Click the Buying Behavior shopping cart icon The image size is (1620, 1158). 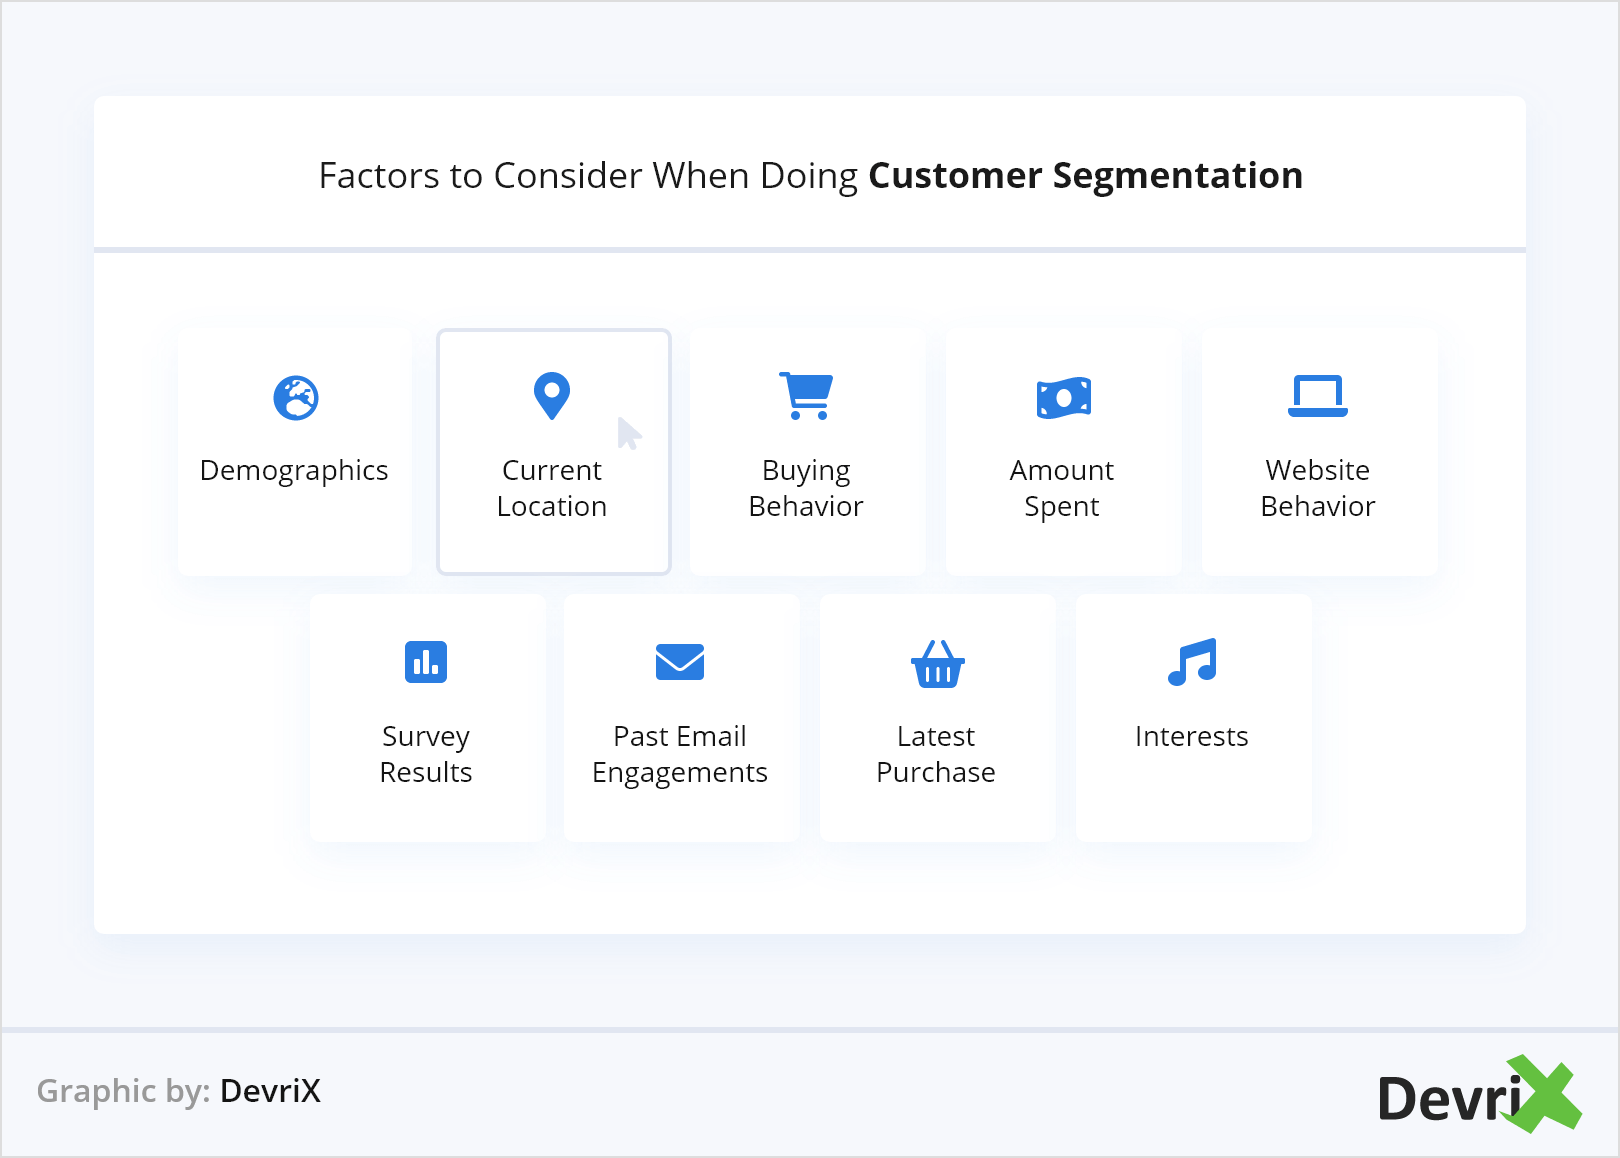[807, 396]
